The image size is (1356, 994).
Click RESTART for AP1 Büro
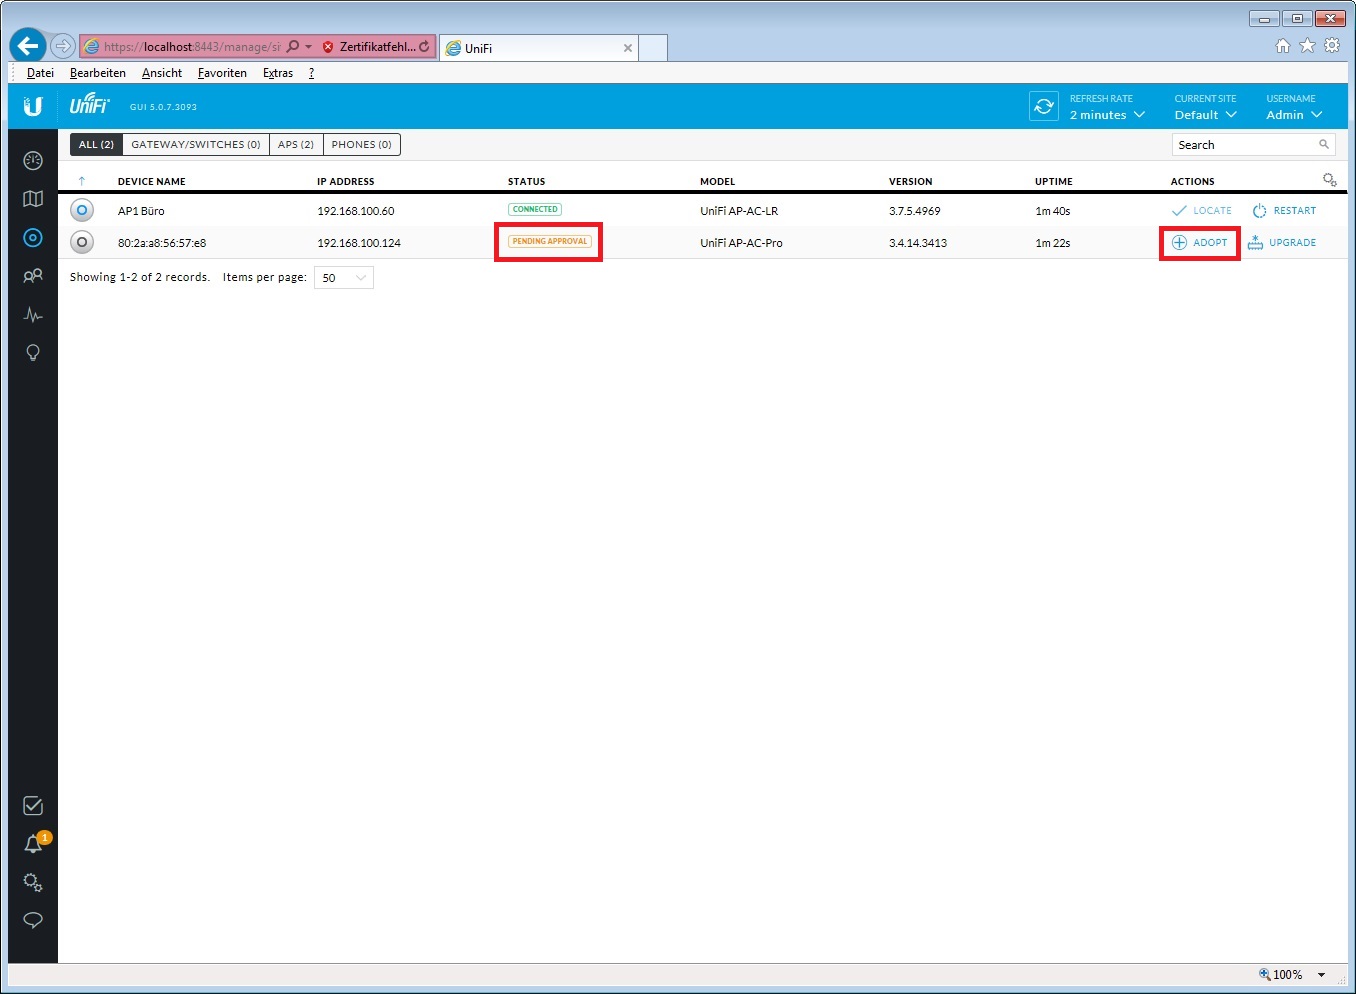1284,211
